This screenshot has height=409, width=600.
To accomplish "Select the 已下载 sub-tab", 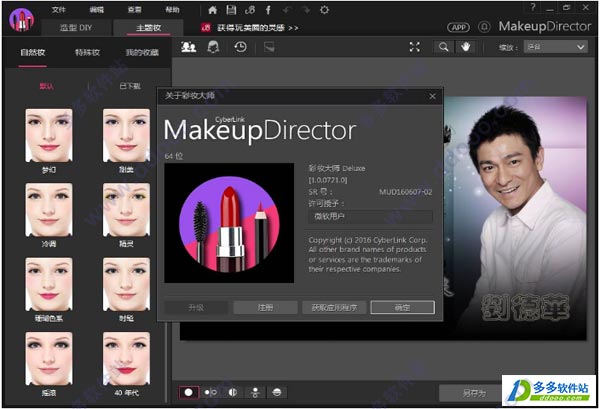I will (x=130, y=86).
